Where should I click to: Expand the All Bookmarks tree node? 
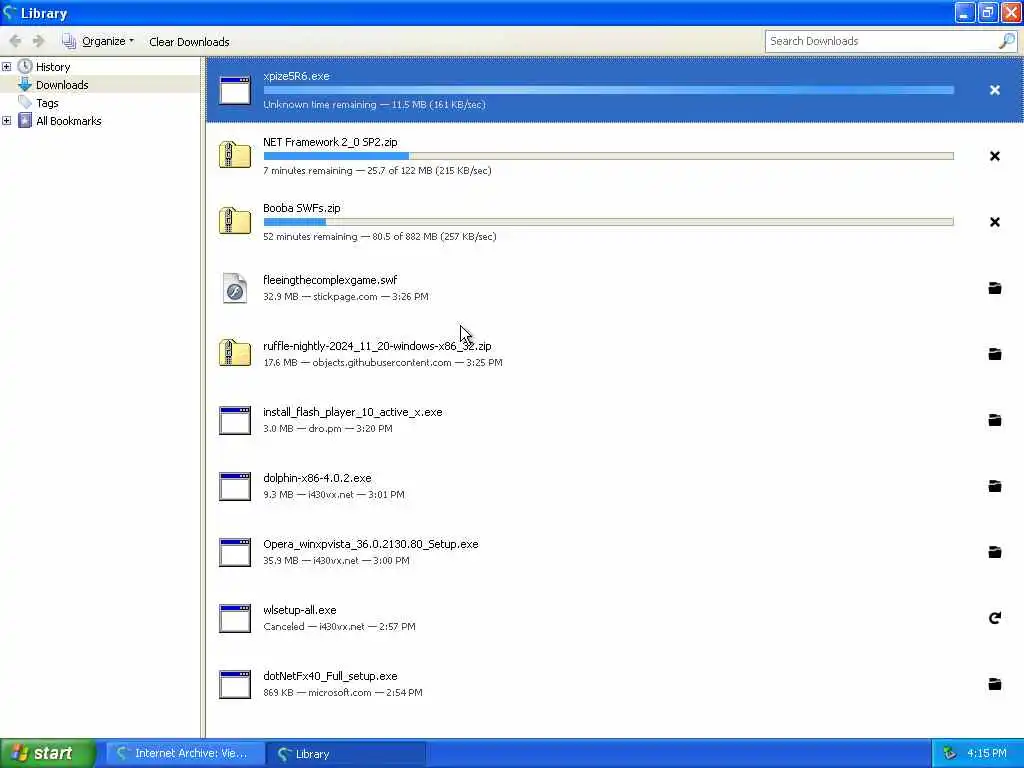coord(7,121)
